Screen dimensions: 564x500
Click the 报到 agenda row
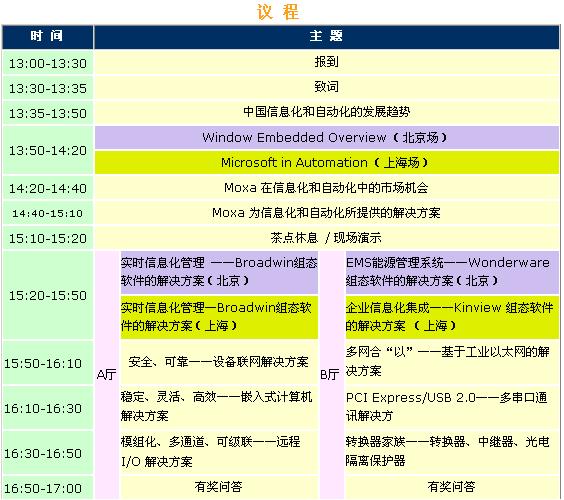point(326,62)
